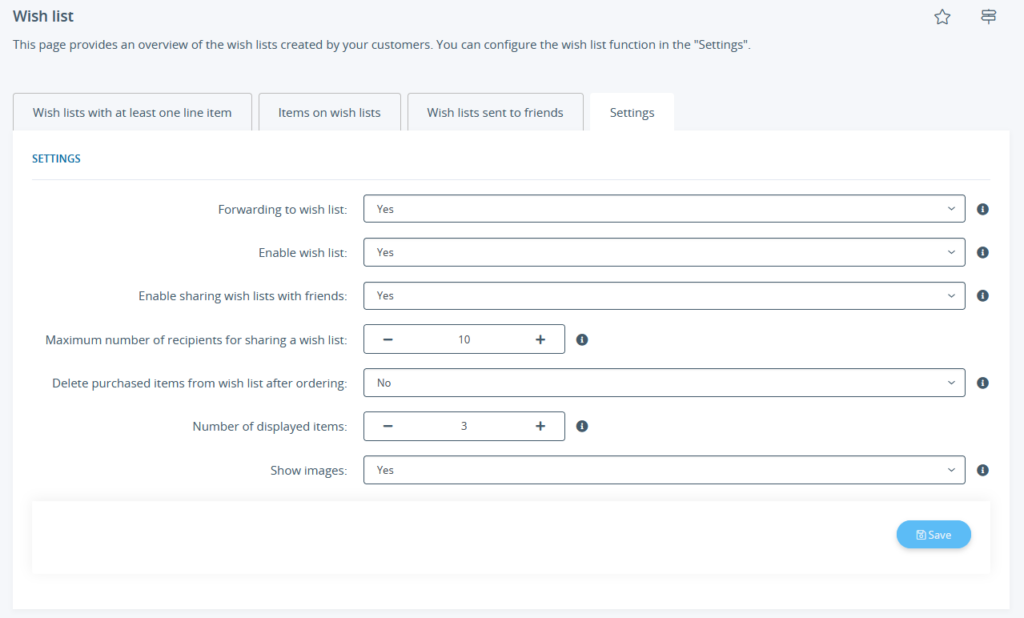This screenshot has height=618, width=1024.
Task: Click the Save button
Action: (x=933, y=534)
